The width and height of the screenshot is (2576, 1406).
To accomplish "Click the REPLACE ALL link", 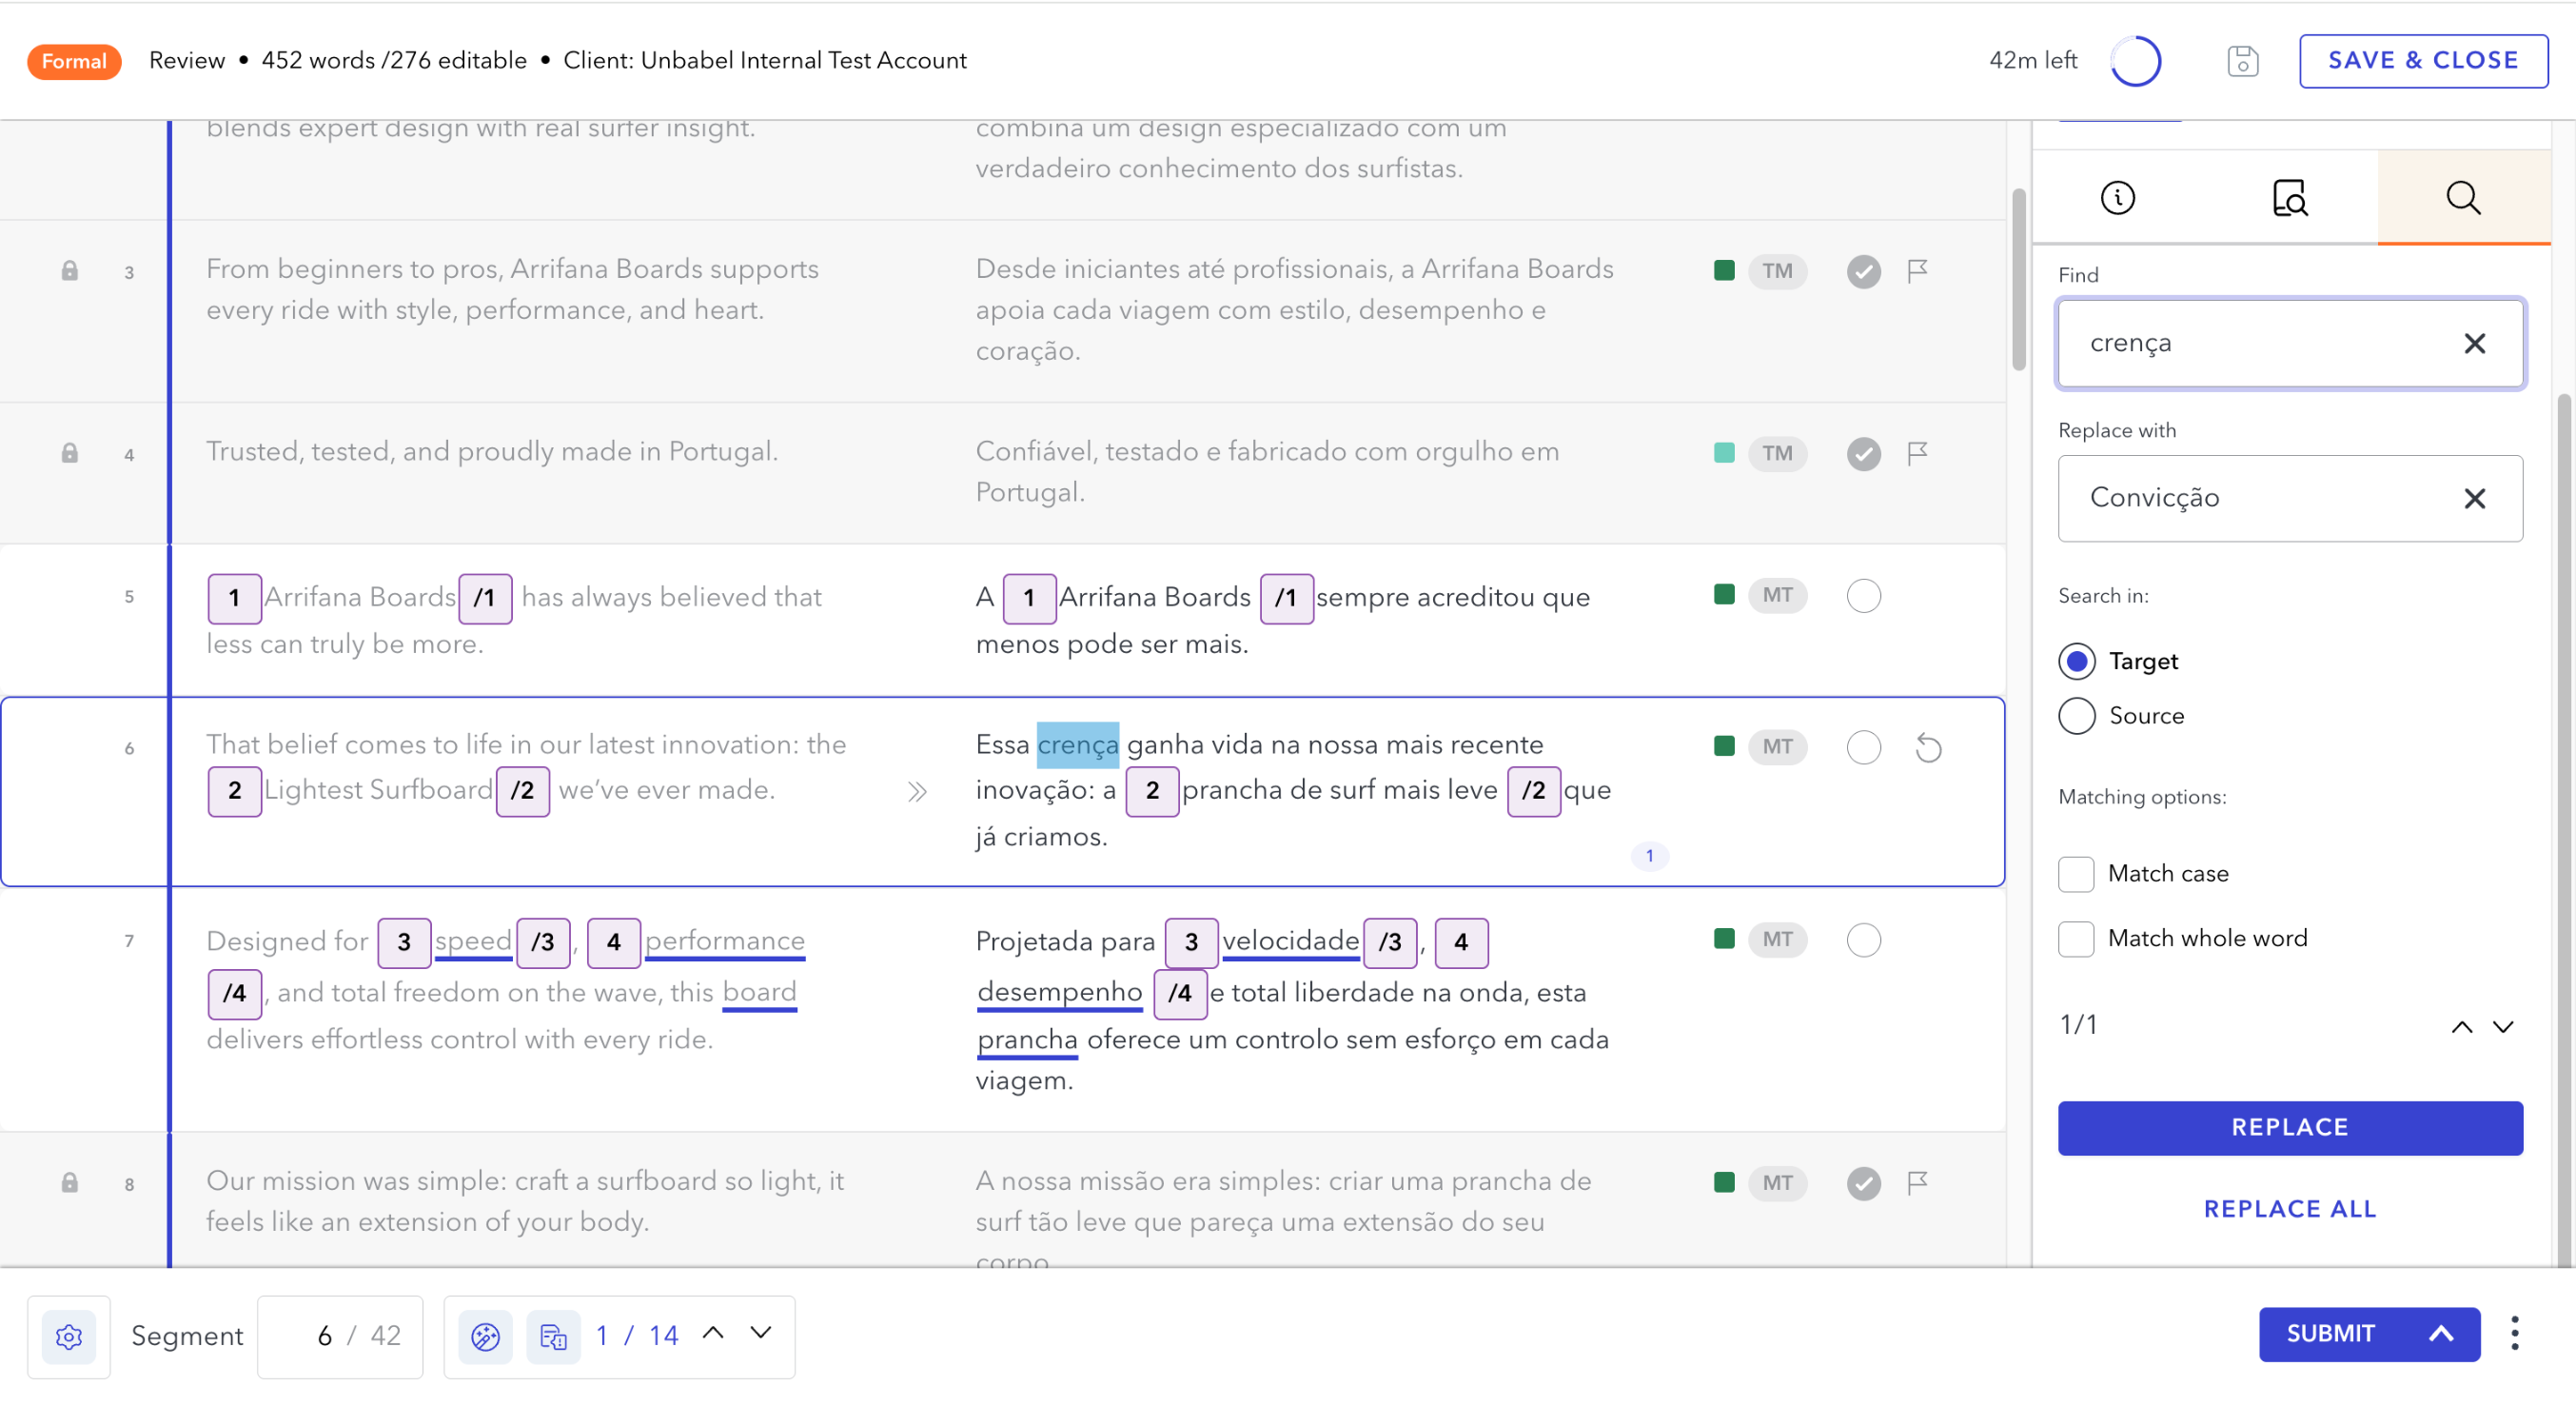I will click(x=2289, y=1209).
